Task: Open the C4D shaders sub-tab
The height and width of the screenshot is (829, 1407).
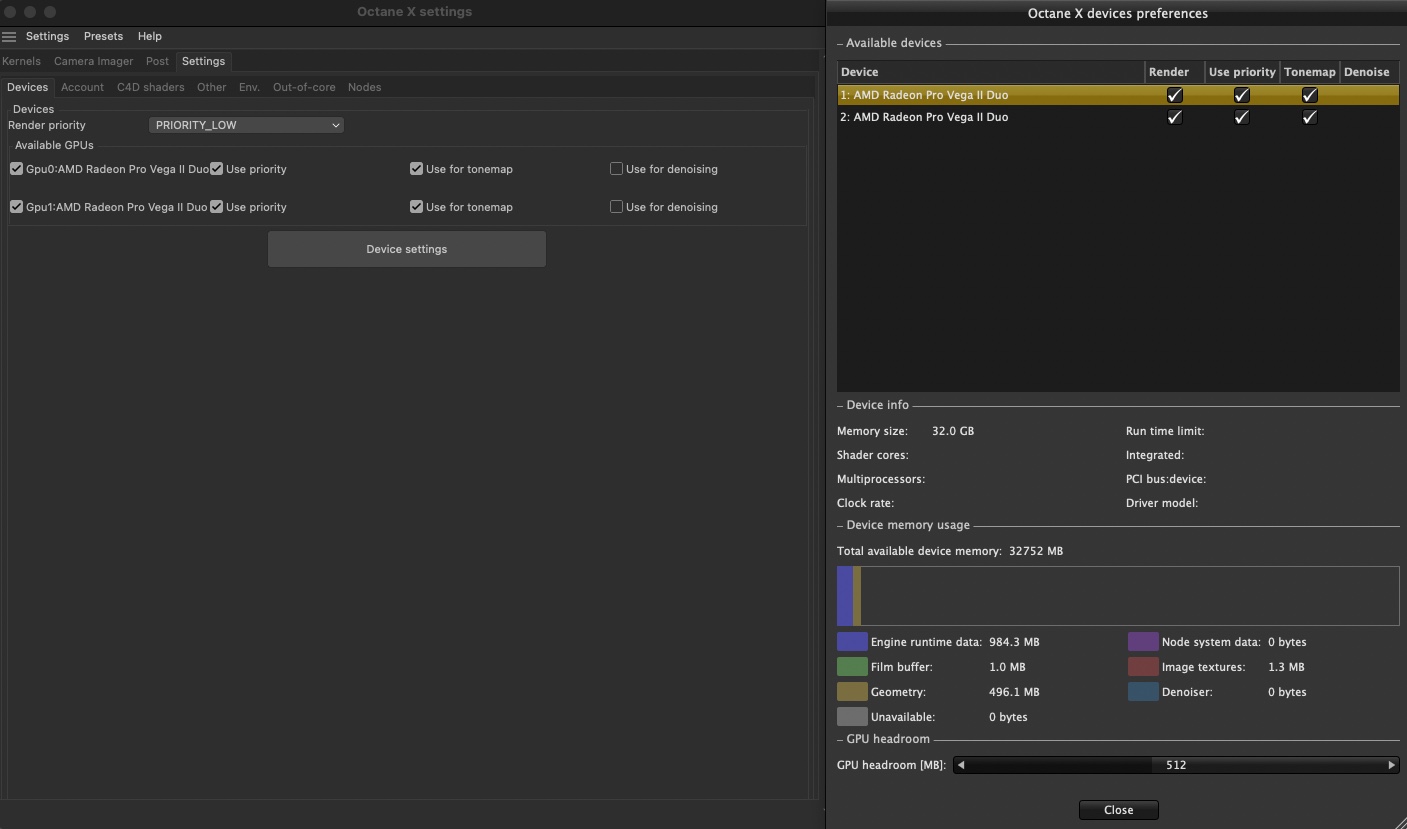Action: pos(150,87)
